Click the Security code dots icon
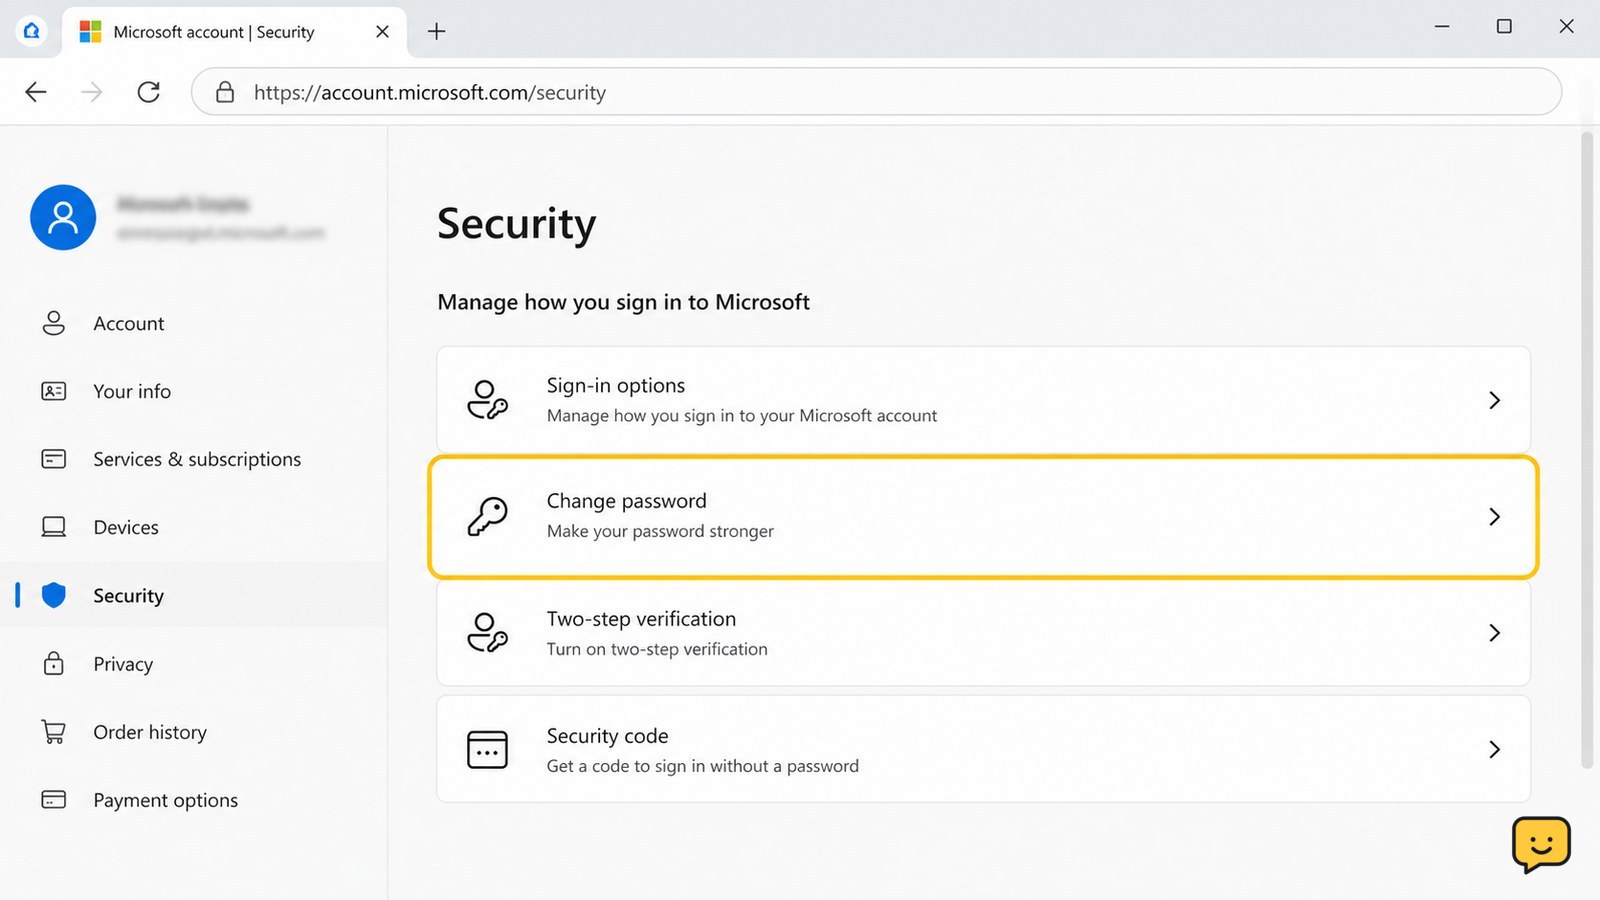 [488, 749]
